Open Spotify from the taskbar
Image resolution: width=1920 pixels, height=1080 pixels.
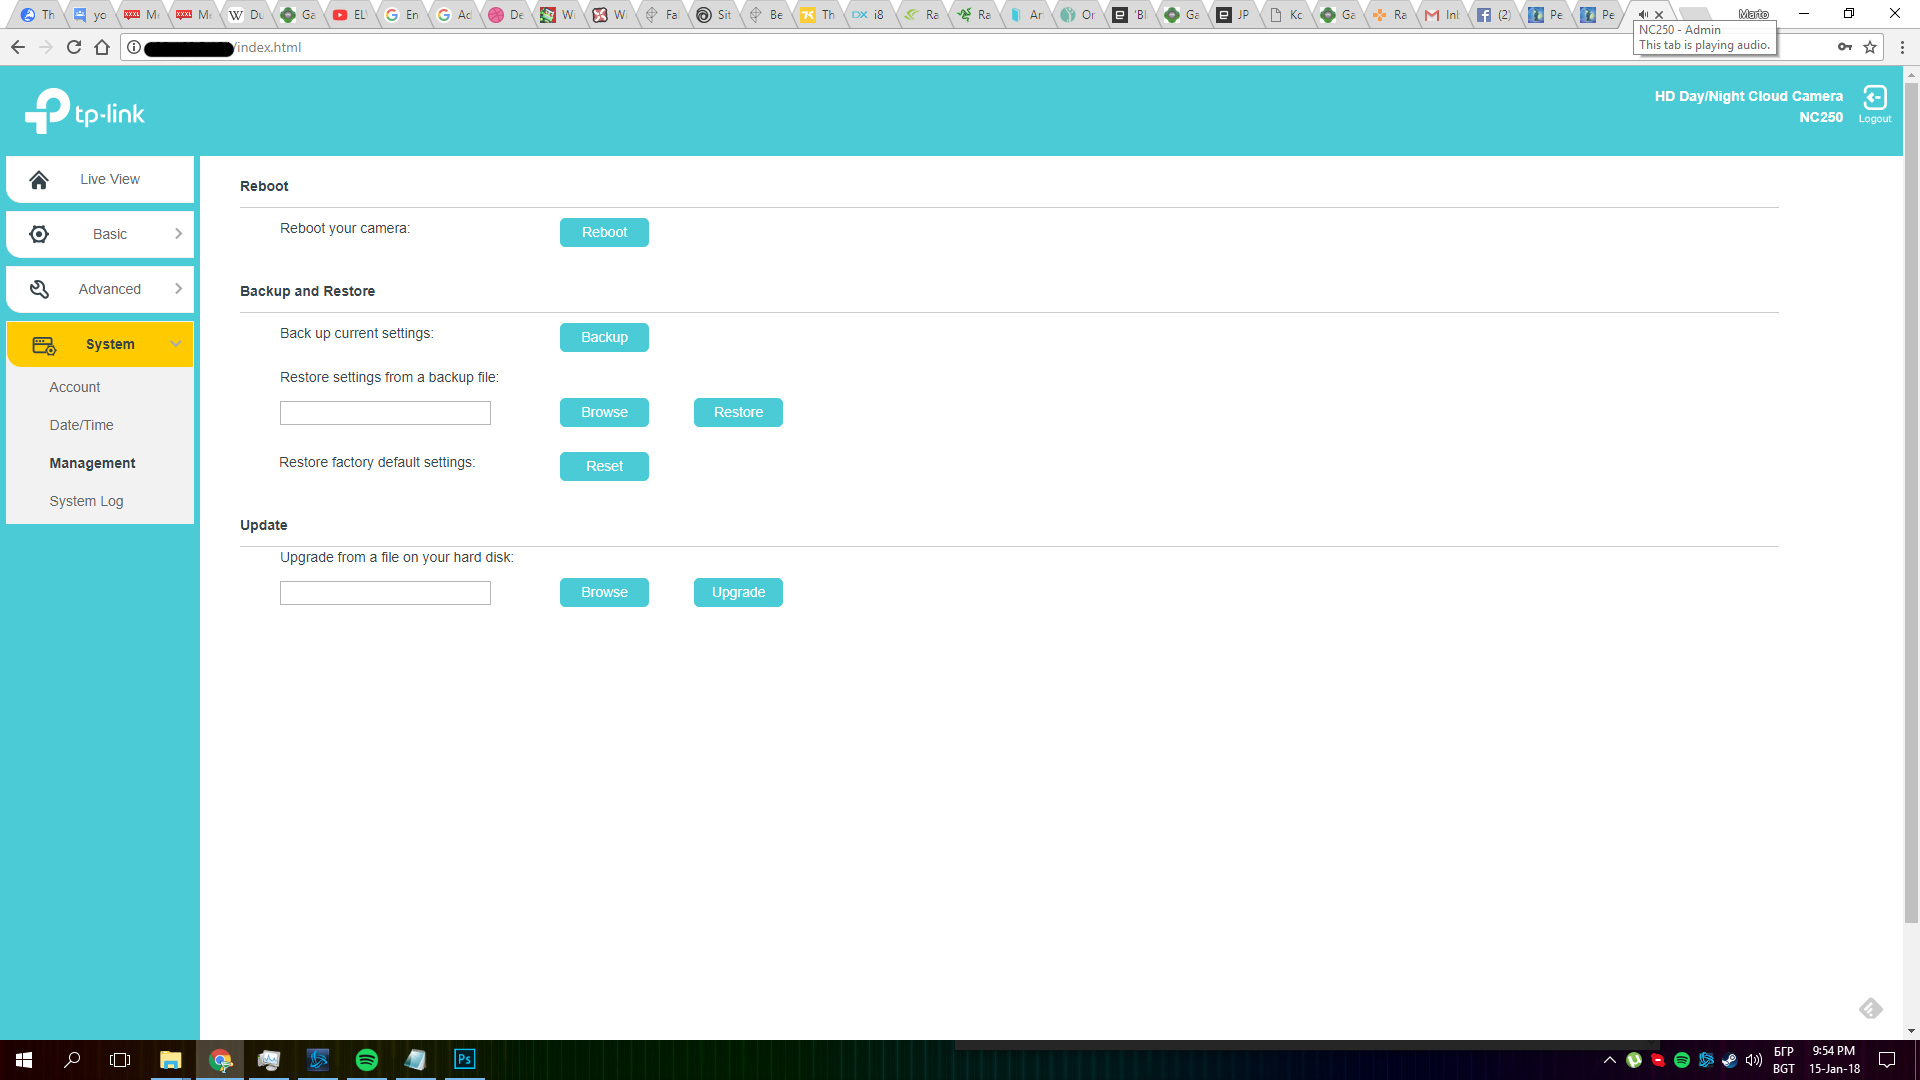(367, 1060)
